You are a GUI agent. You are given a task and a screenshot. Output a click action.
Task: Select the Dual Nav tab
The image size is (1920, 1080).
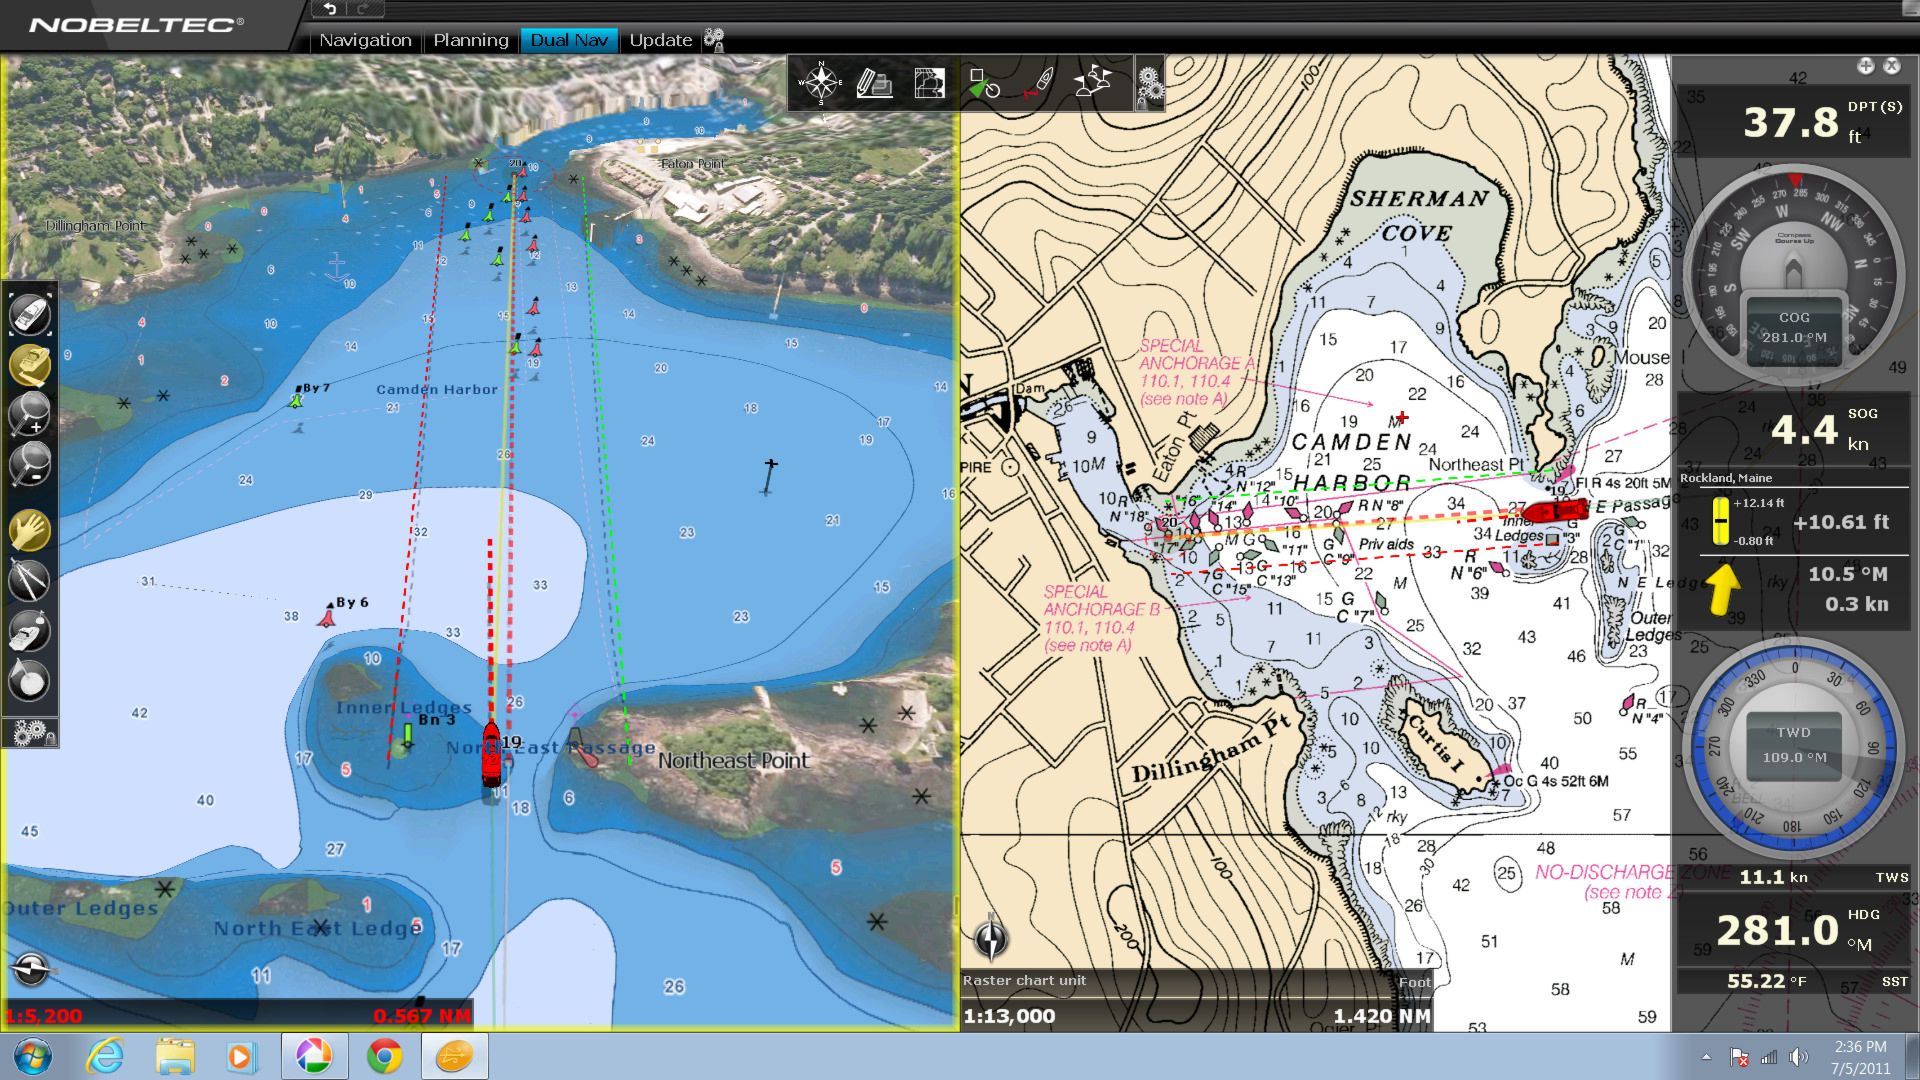click(569, 40)
